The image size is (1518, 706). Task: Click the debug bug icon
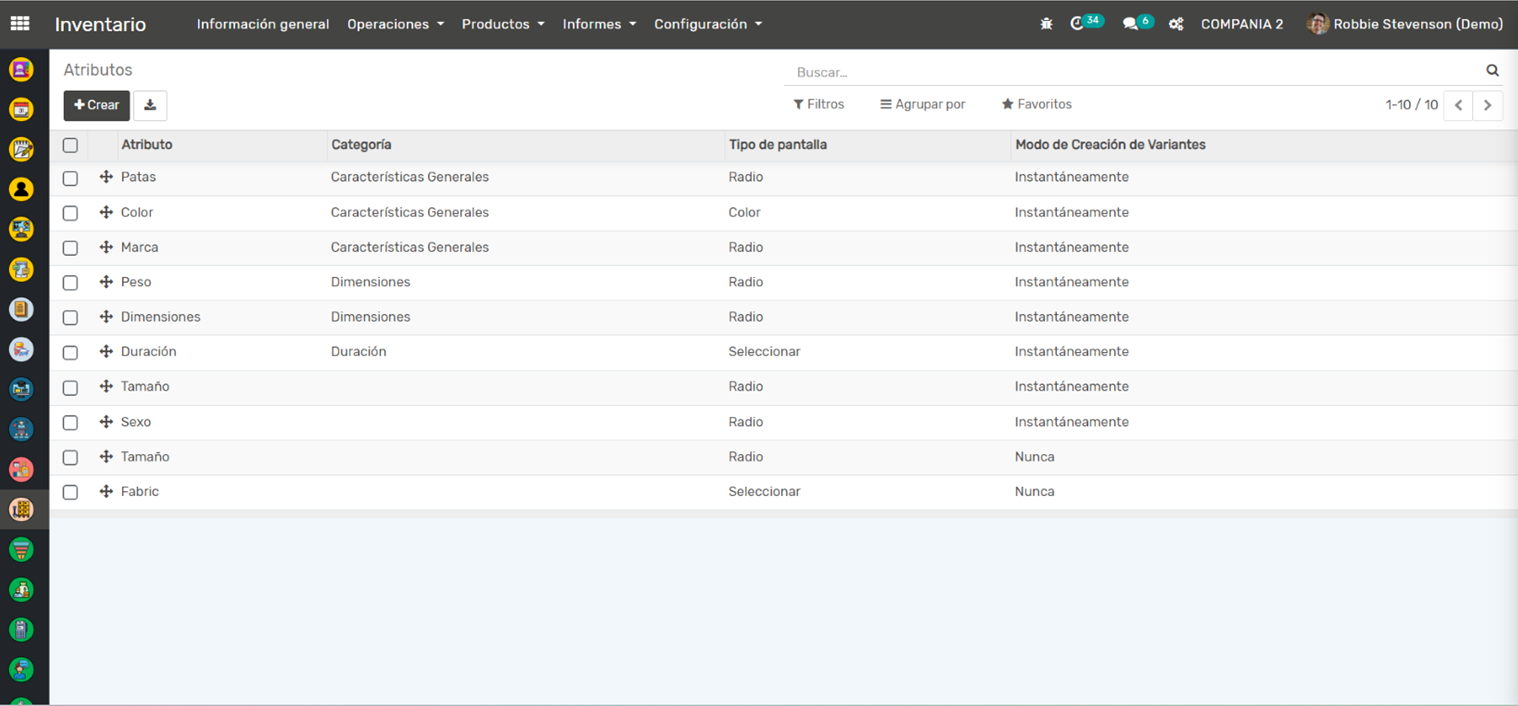tap(1046, 24)
